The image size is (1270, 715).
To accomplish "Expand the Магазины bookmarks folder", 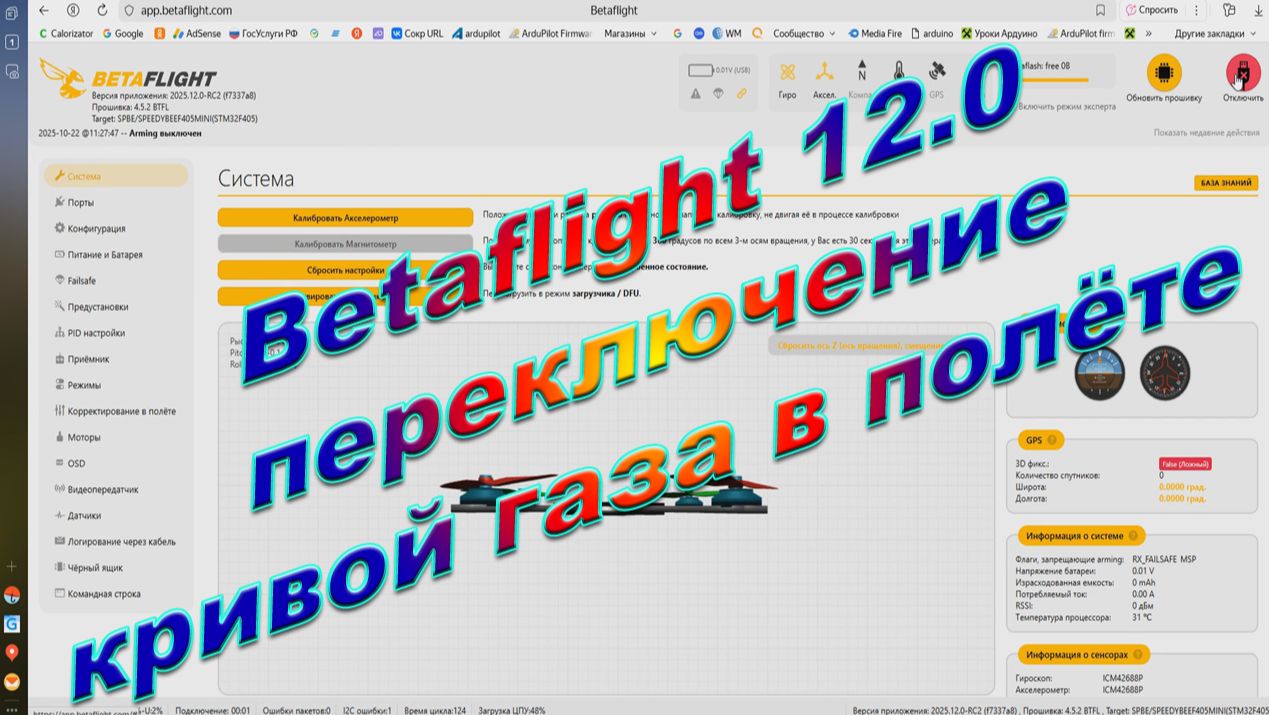I will tap(630, 33).
